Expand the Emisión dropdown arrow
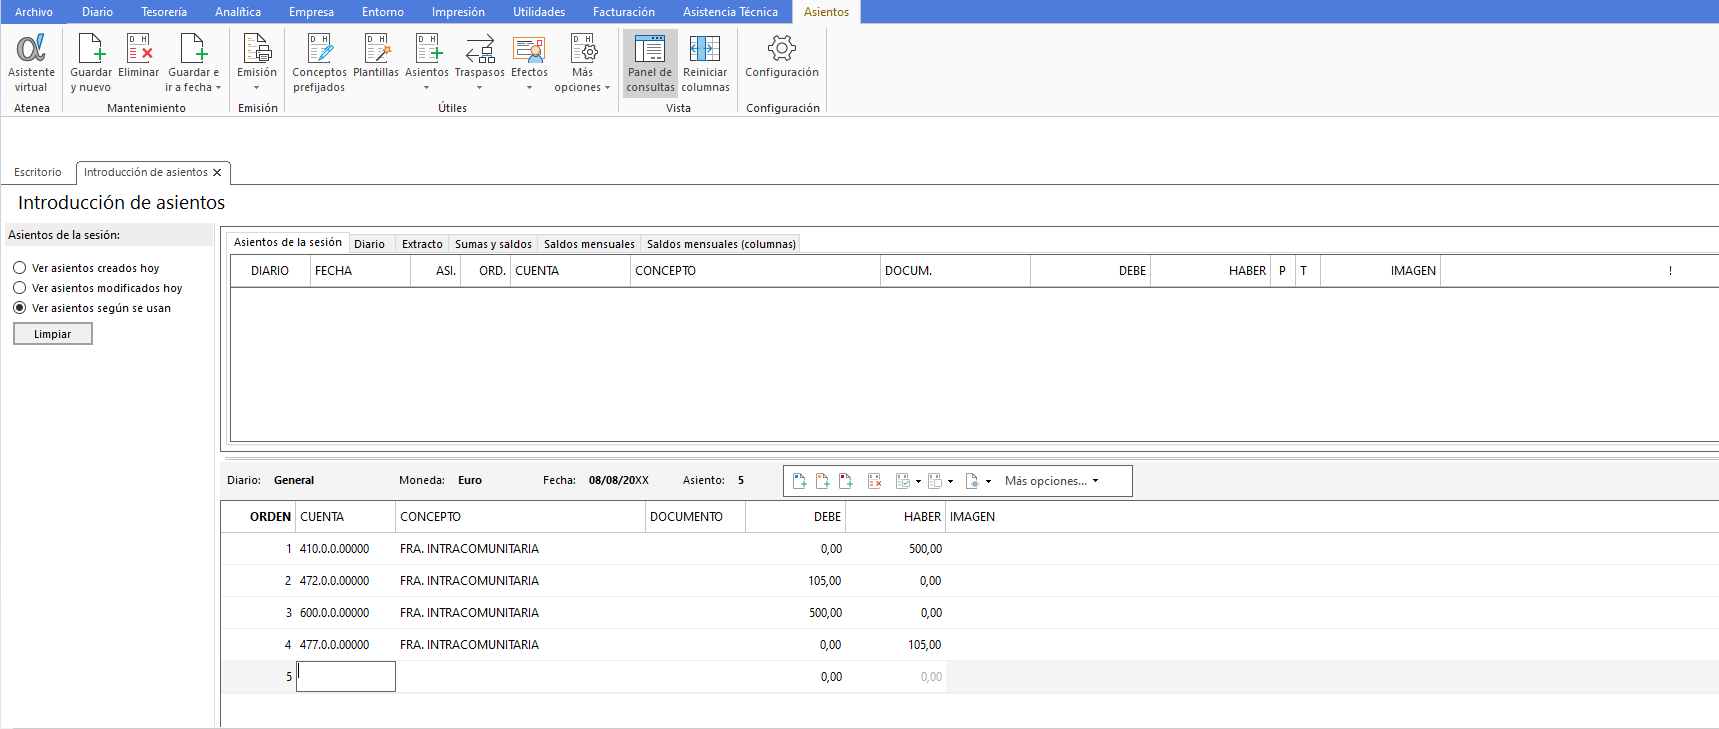 (257, 88)
